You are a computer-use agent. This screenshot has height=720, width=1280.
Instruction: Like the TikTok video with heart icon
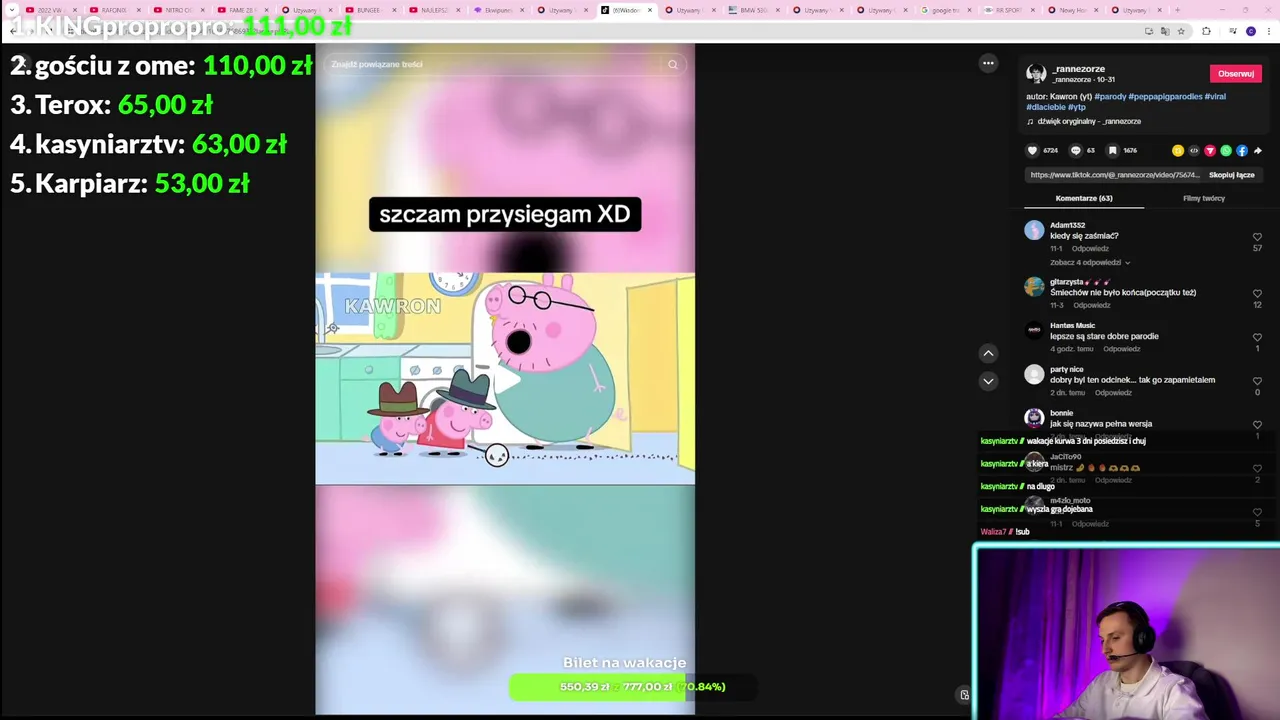1033,151
